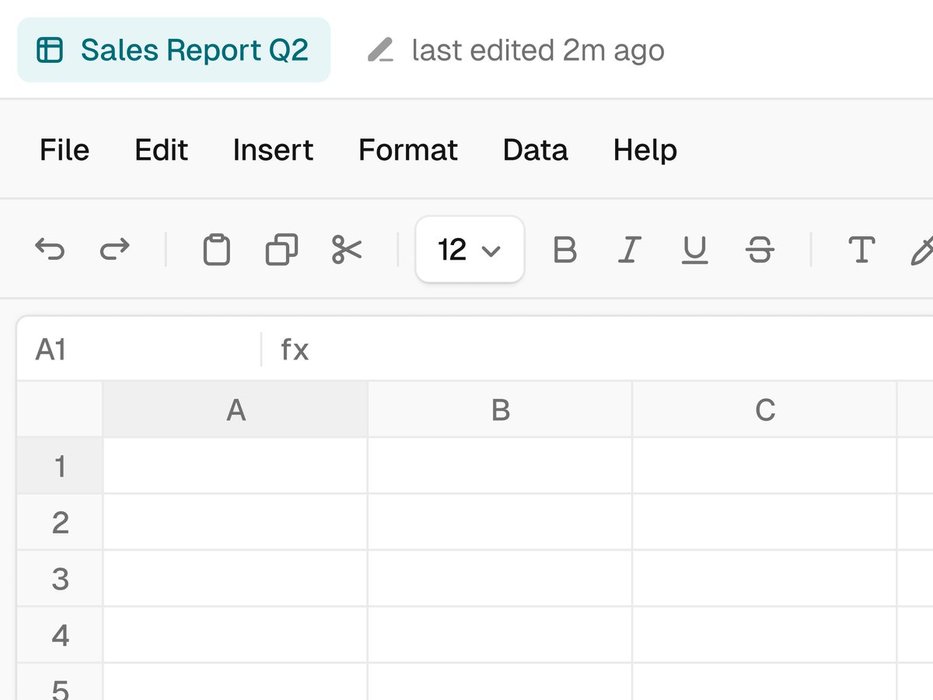The image size is (933, 700).
Task: Click the fx function icon
Action: pyautogui.click(x=295, y=349)
